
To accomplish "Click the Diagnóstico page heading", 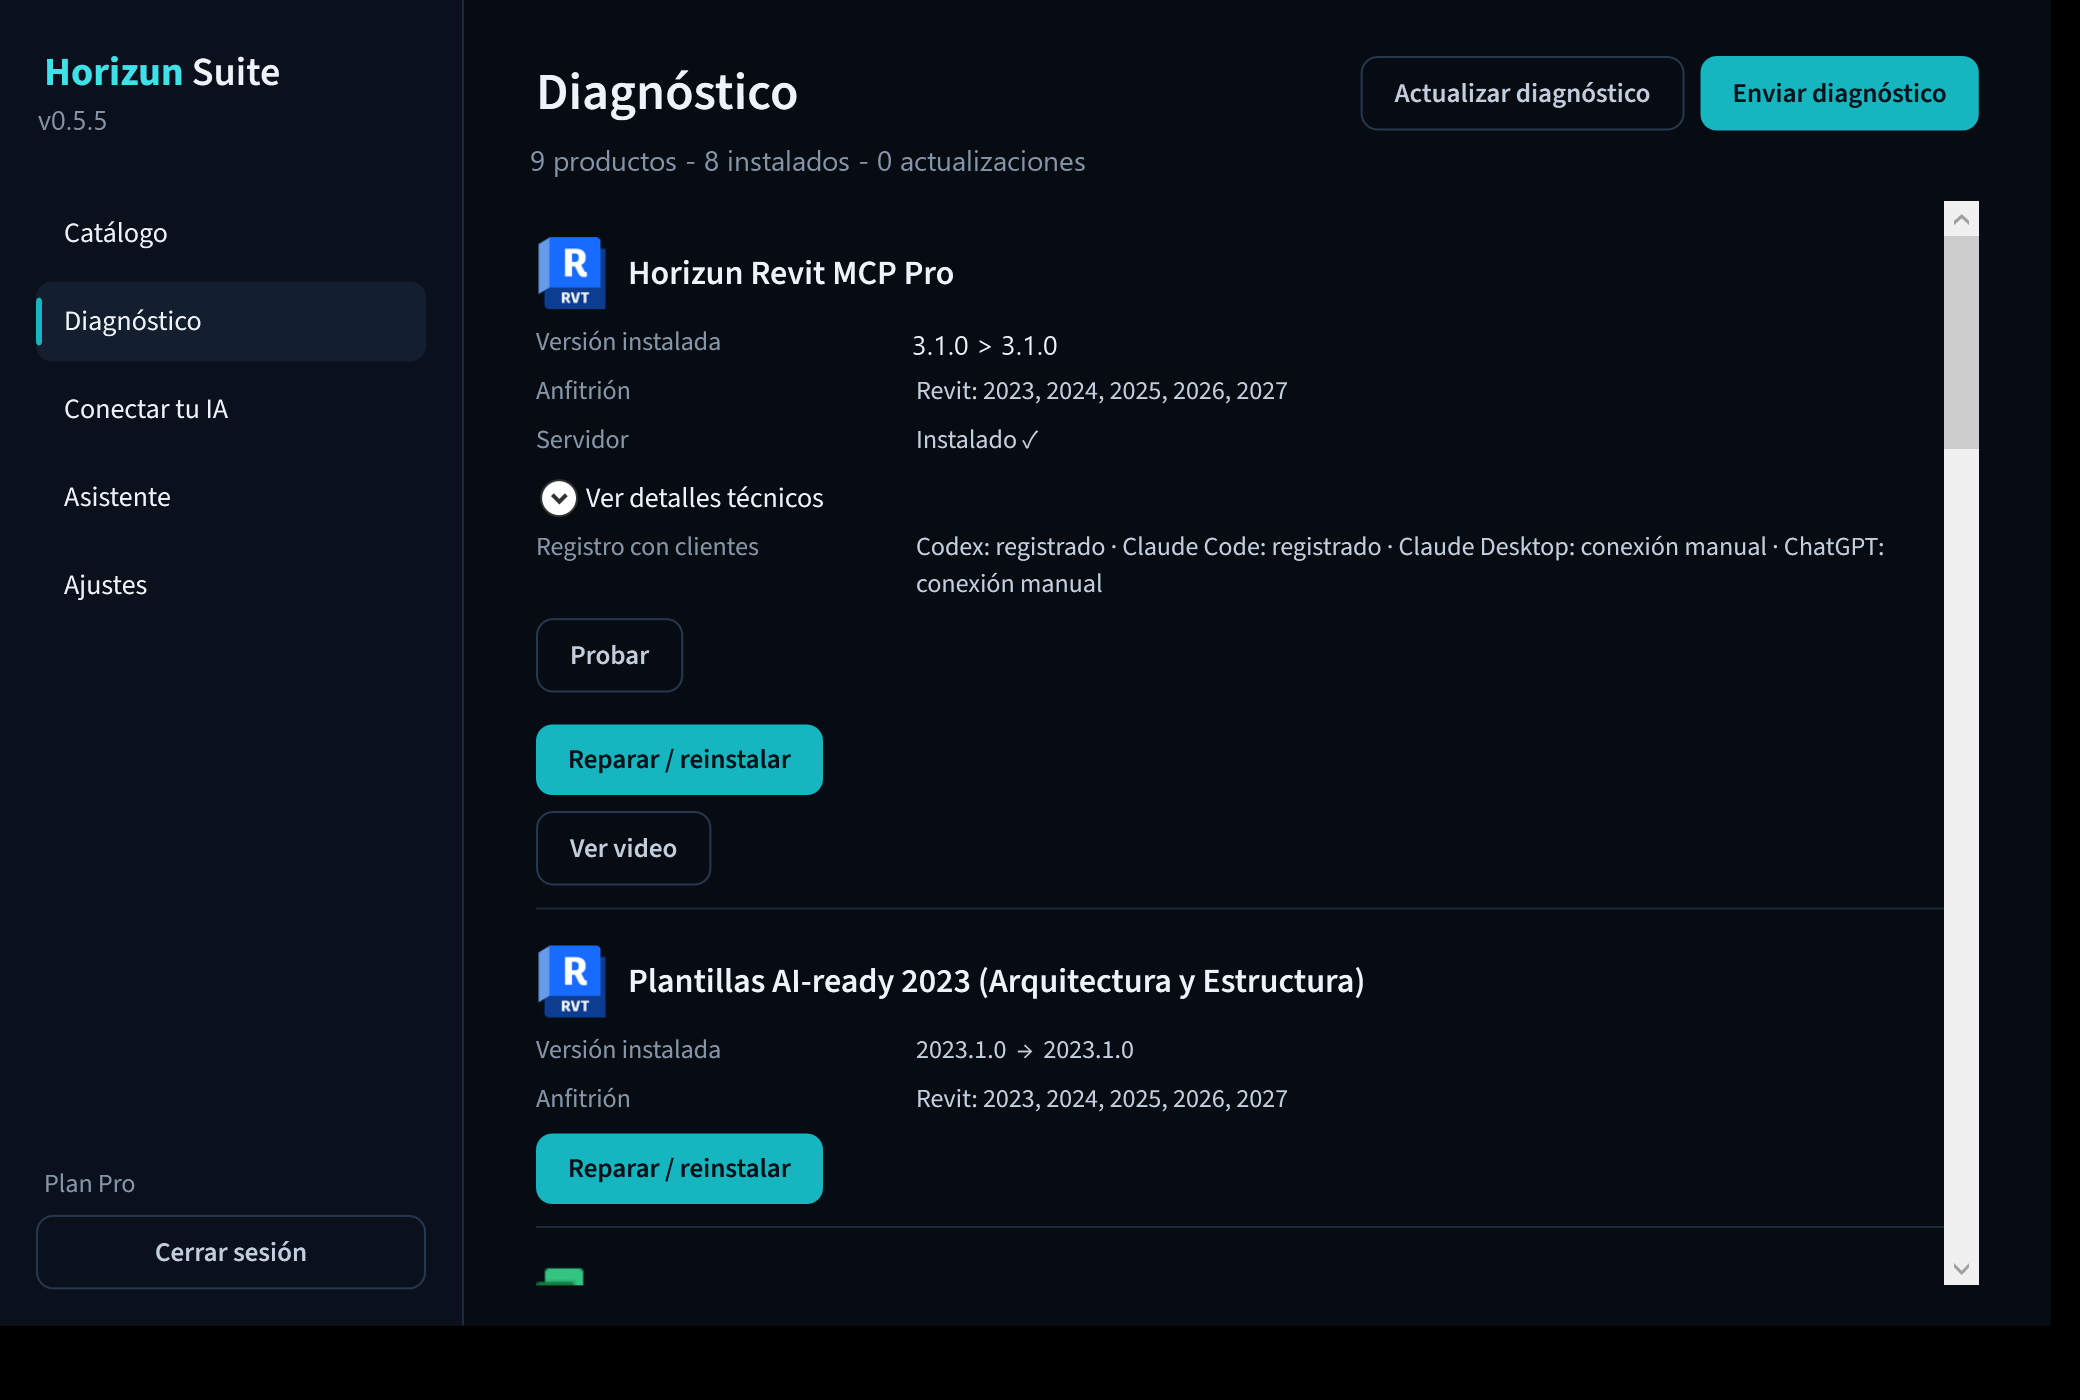I will 667,93.
